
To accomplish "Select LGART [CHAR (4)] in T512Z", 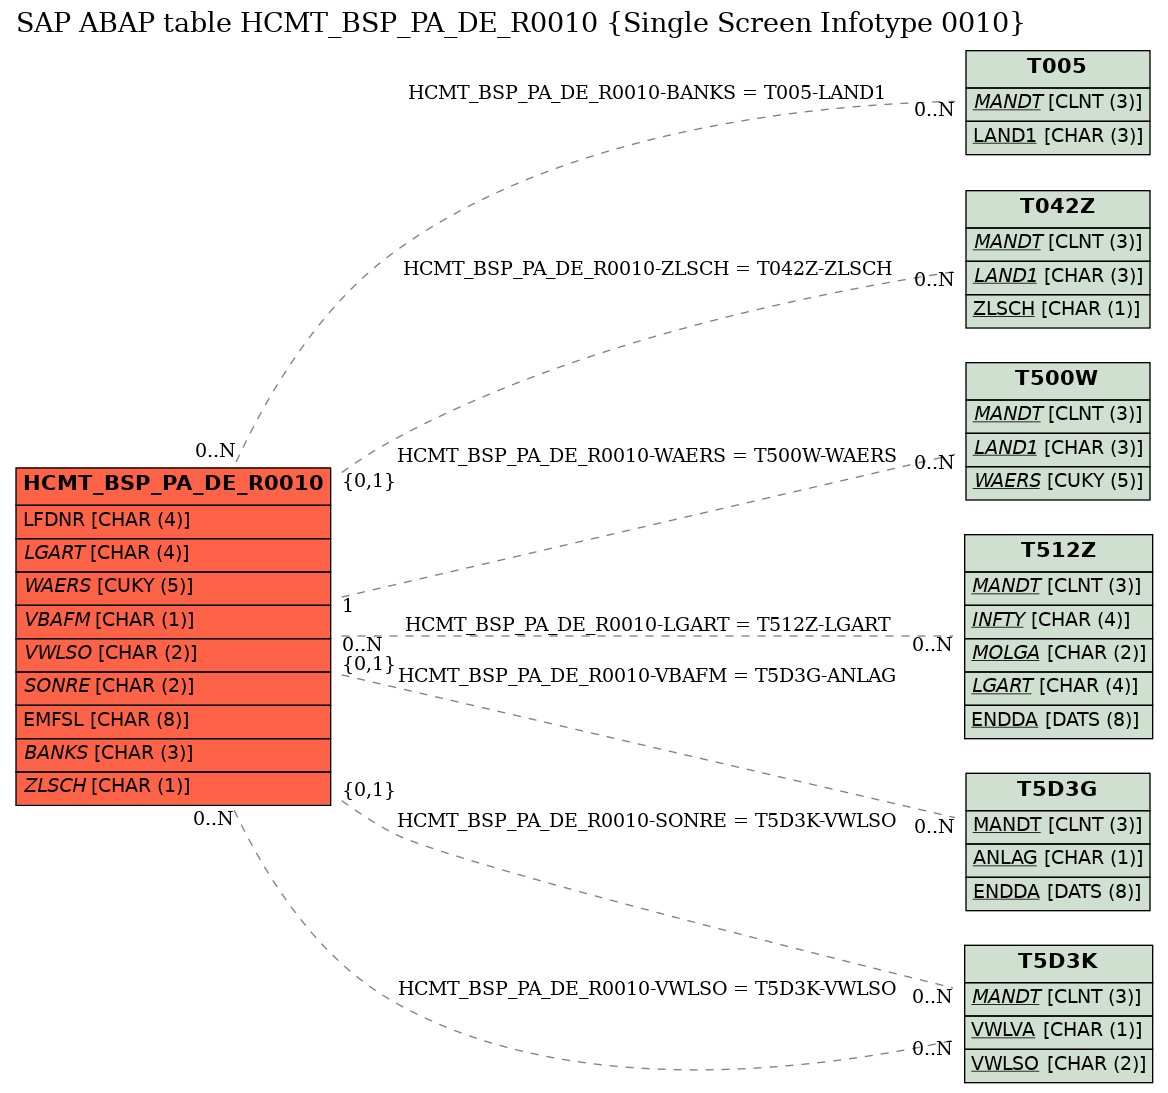I will pyautogui.click(x=1058, y=688).
